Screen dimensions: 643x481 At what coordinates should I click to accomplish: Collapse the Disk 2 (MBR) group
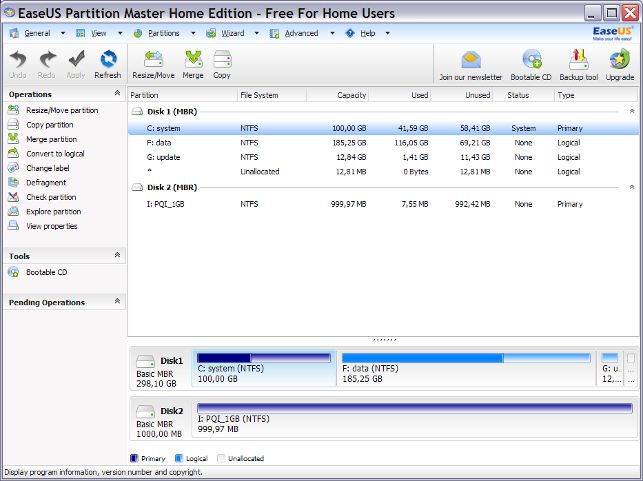tap(632, 187)
